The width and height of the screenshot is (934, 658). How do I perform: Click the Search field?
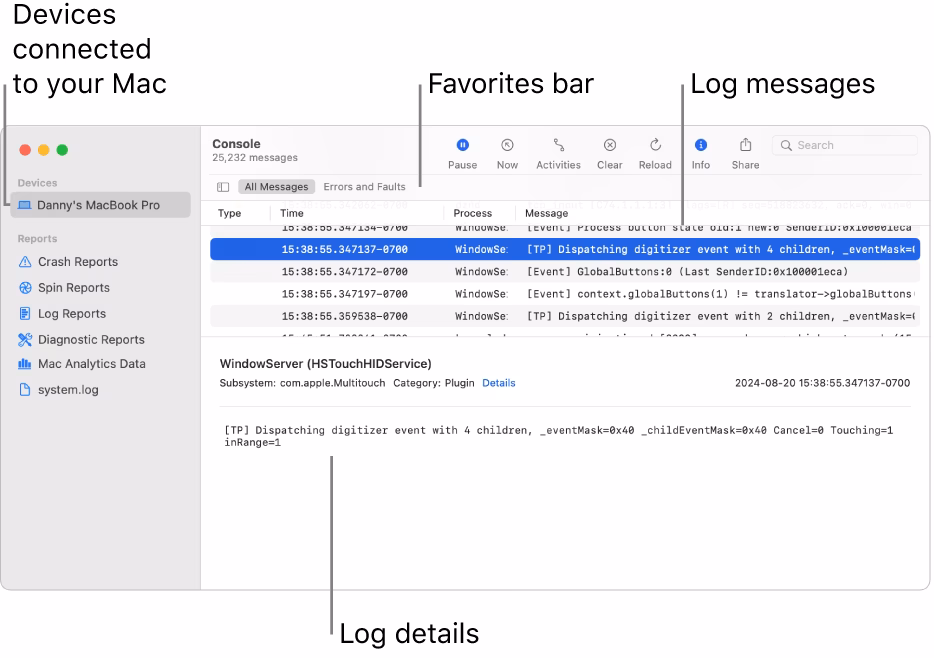click(844, 145)
